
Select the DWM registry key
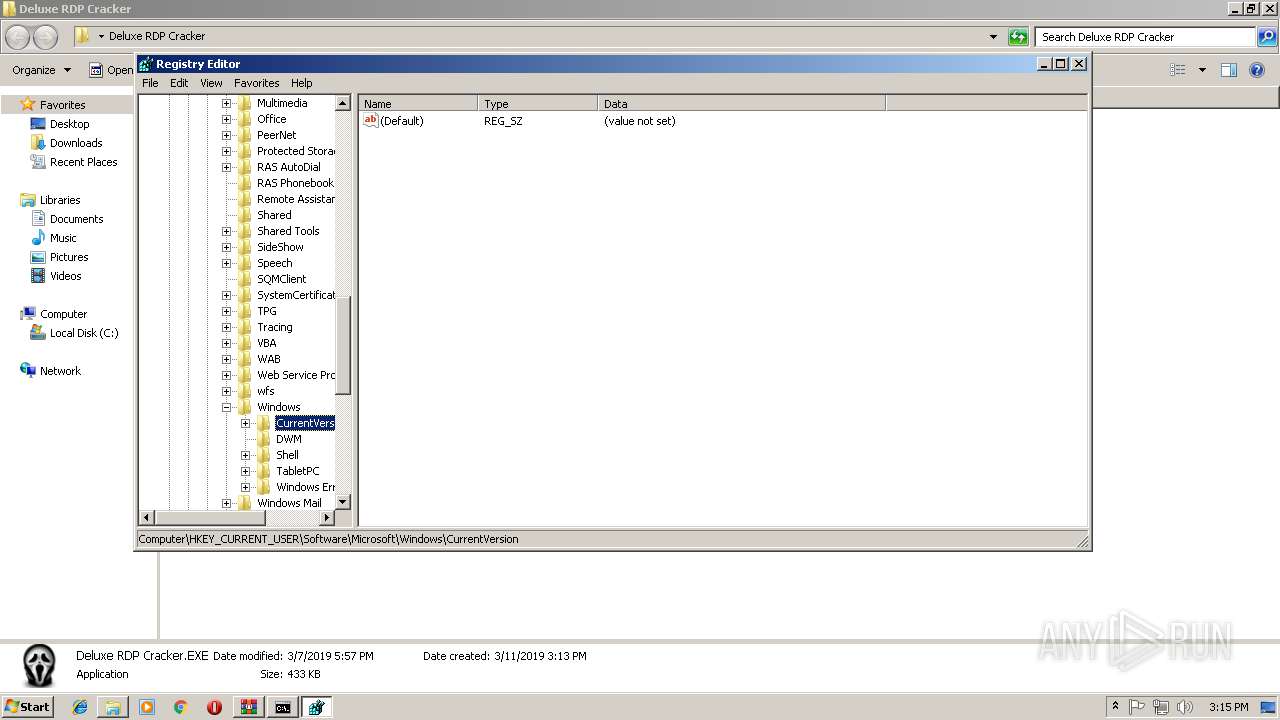[288, 439]
